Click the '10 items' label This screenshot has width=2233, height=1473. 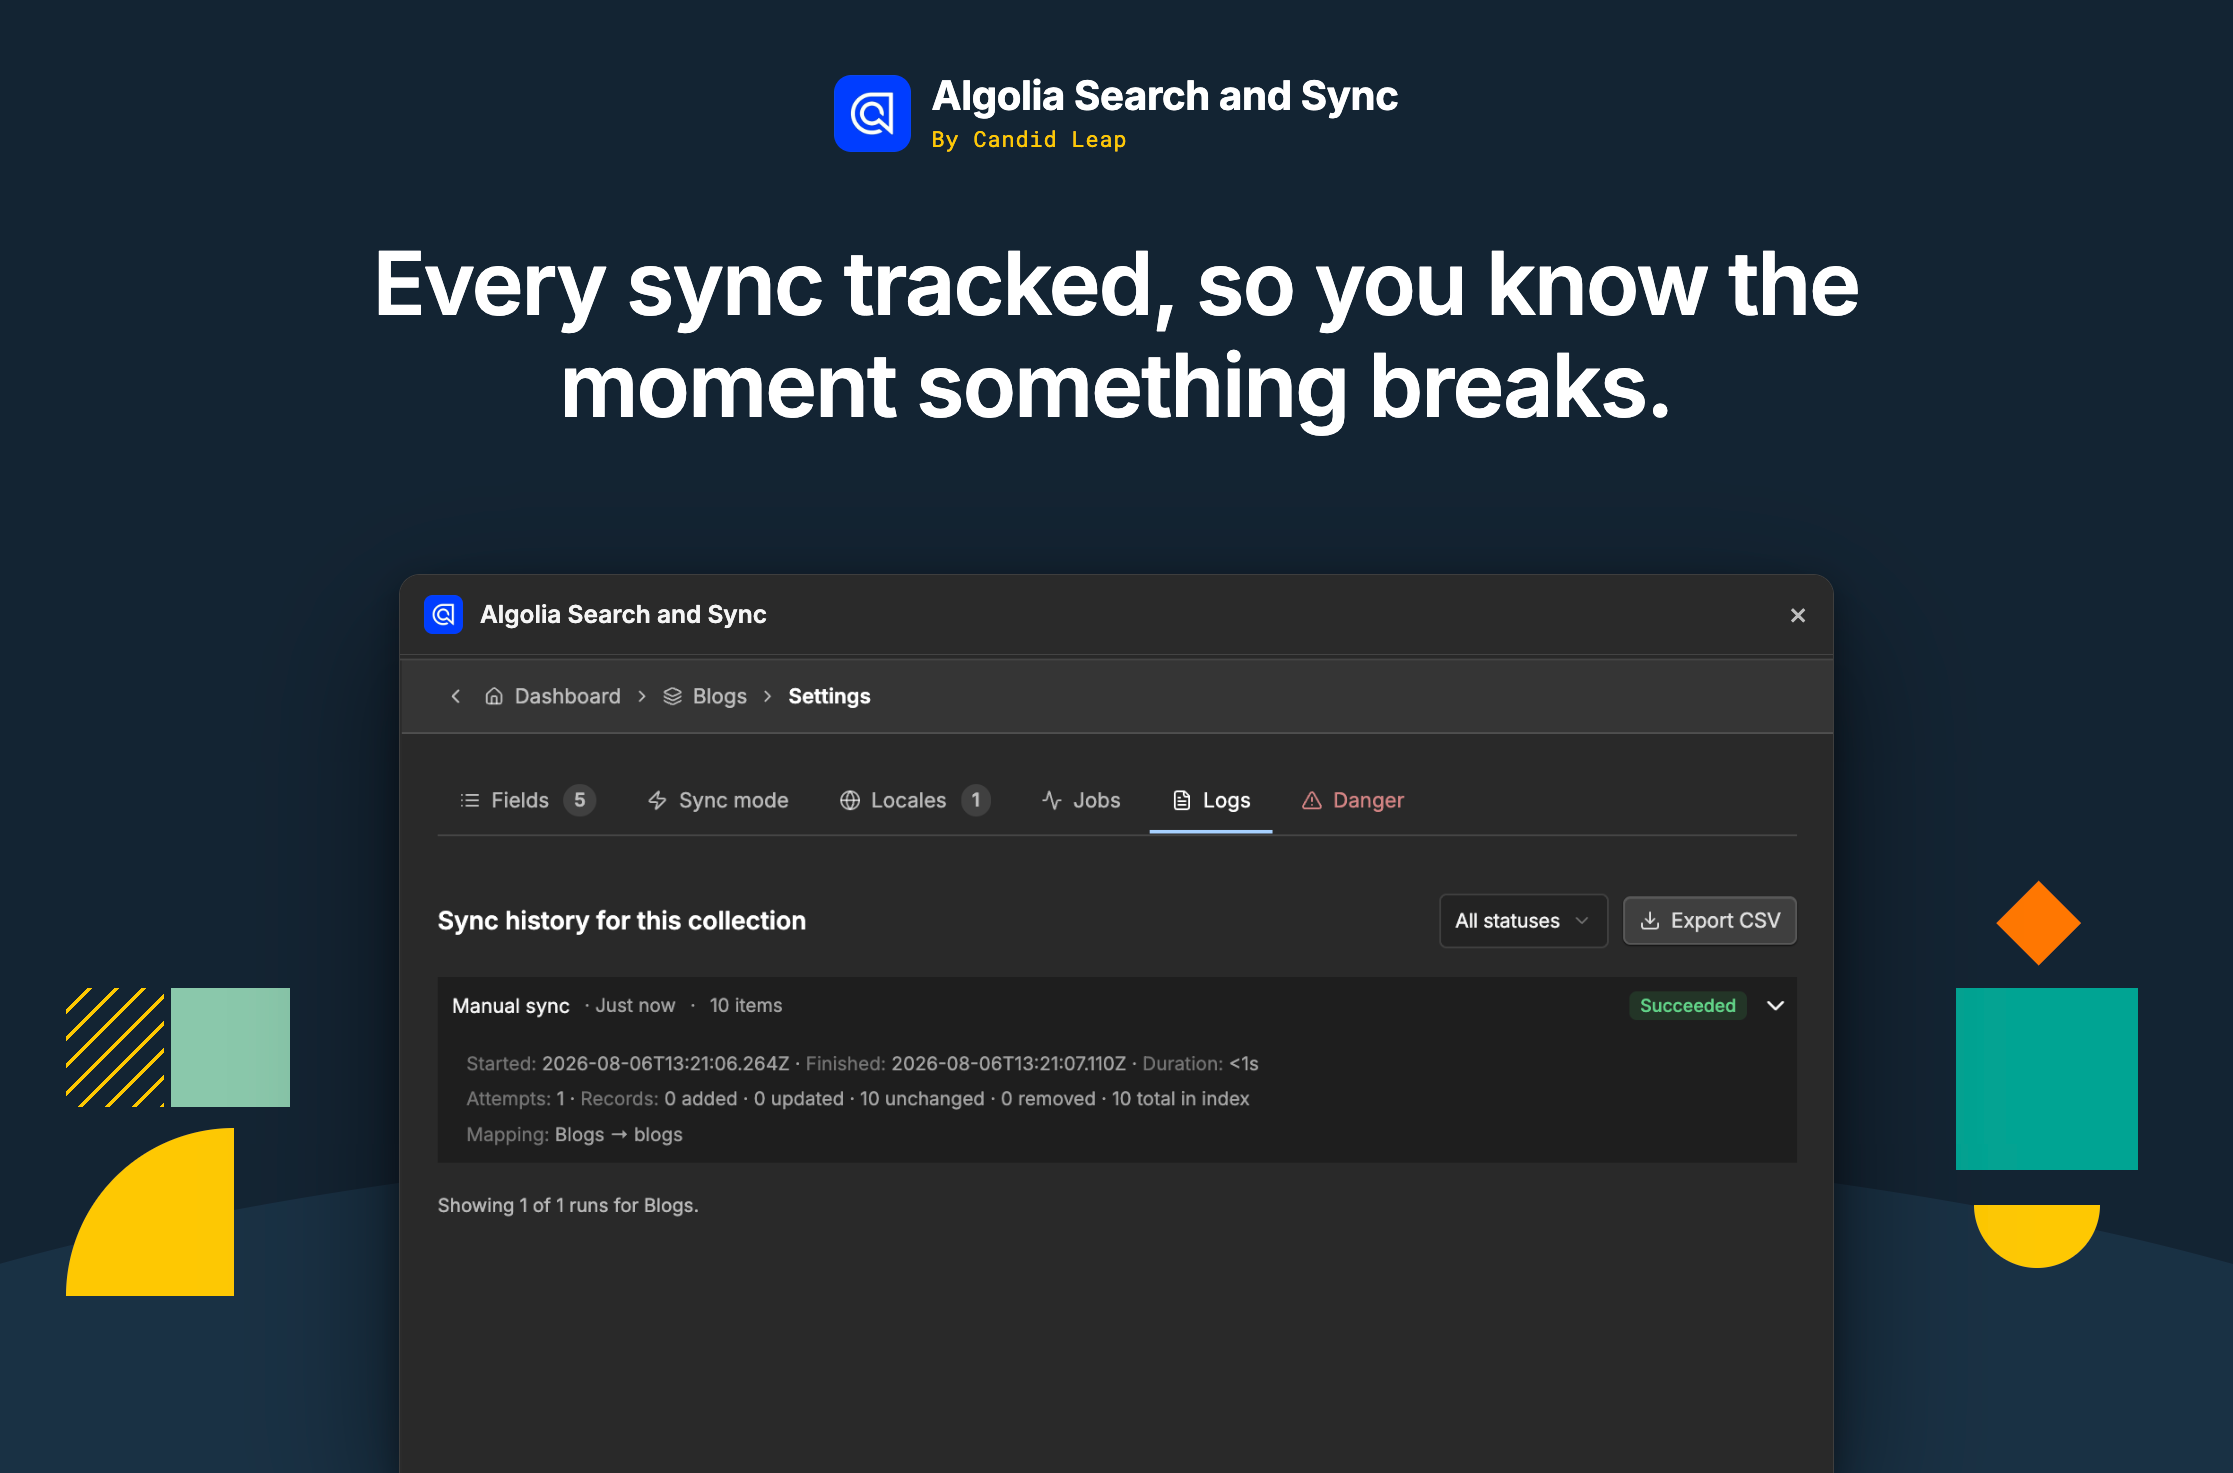[x=746, y=1006]
